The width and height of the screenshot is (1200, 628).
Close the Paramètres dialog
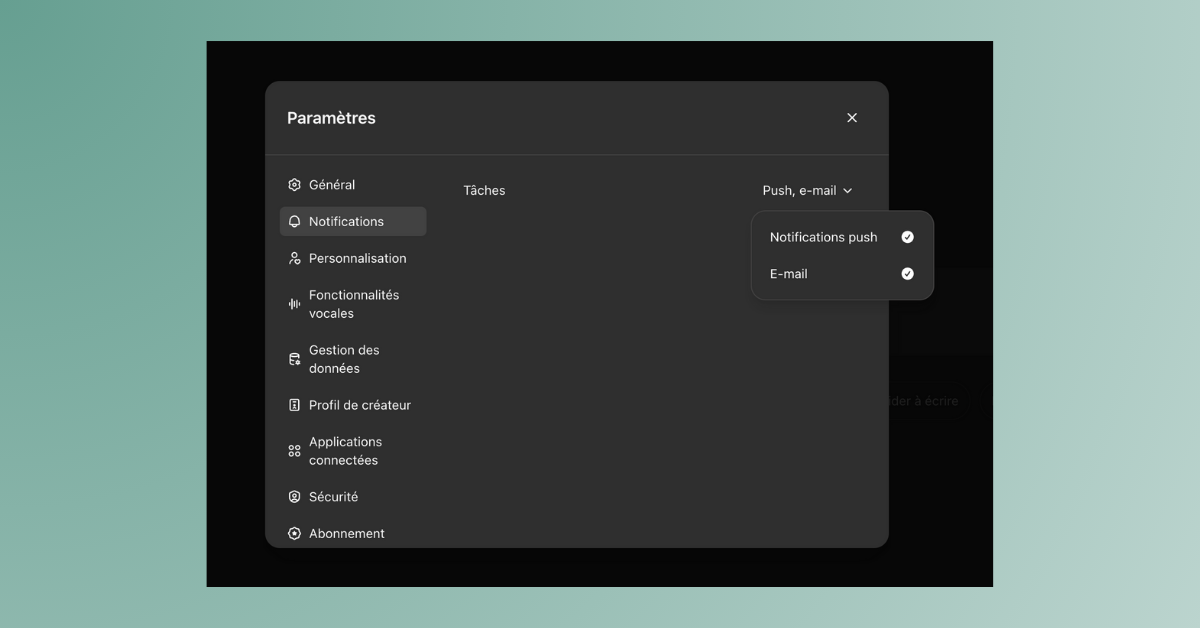point(852,118)
